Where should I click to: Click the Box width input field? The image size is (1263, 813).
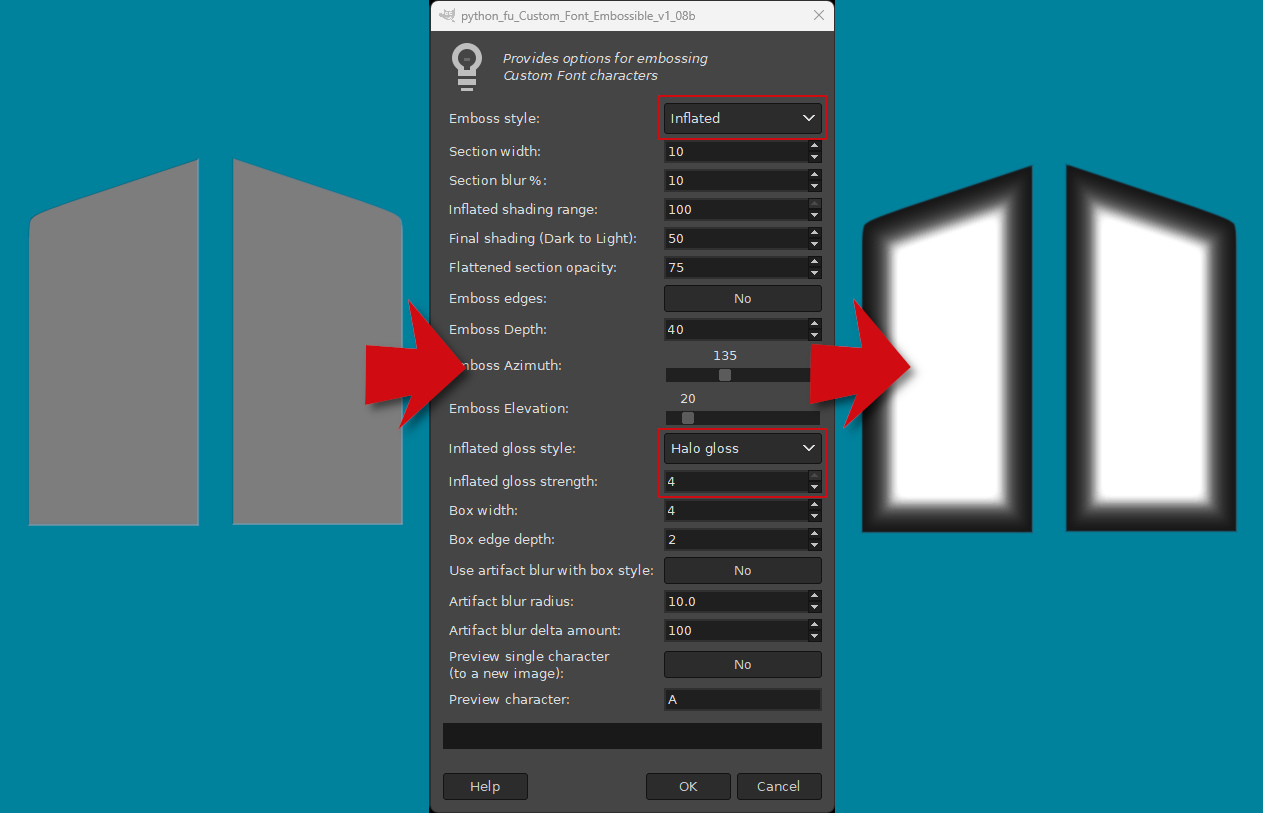(x=736, y=511)
